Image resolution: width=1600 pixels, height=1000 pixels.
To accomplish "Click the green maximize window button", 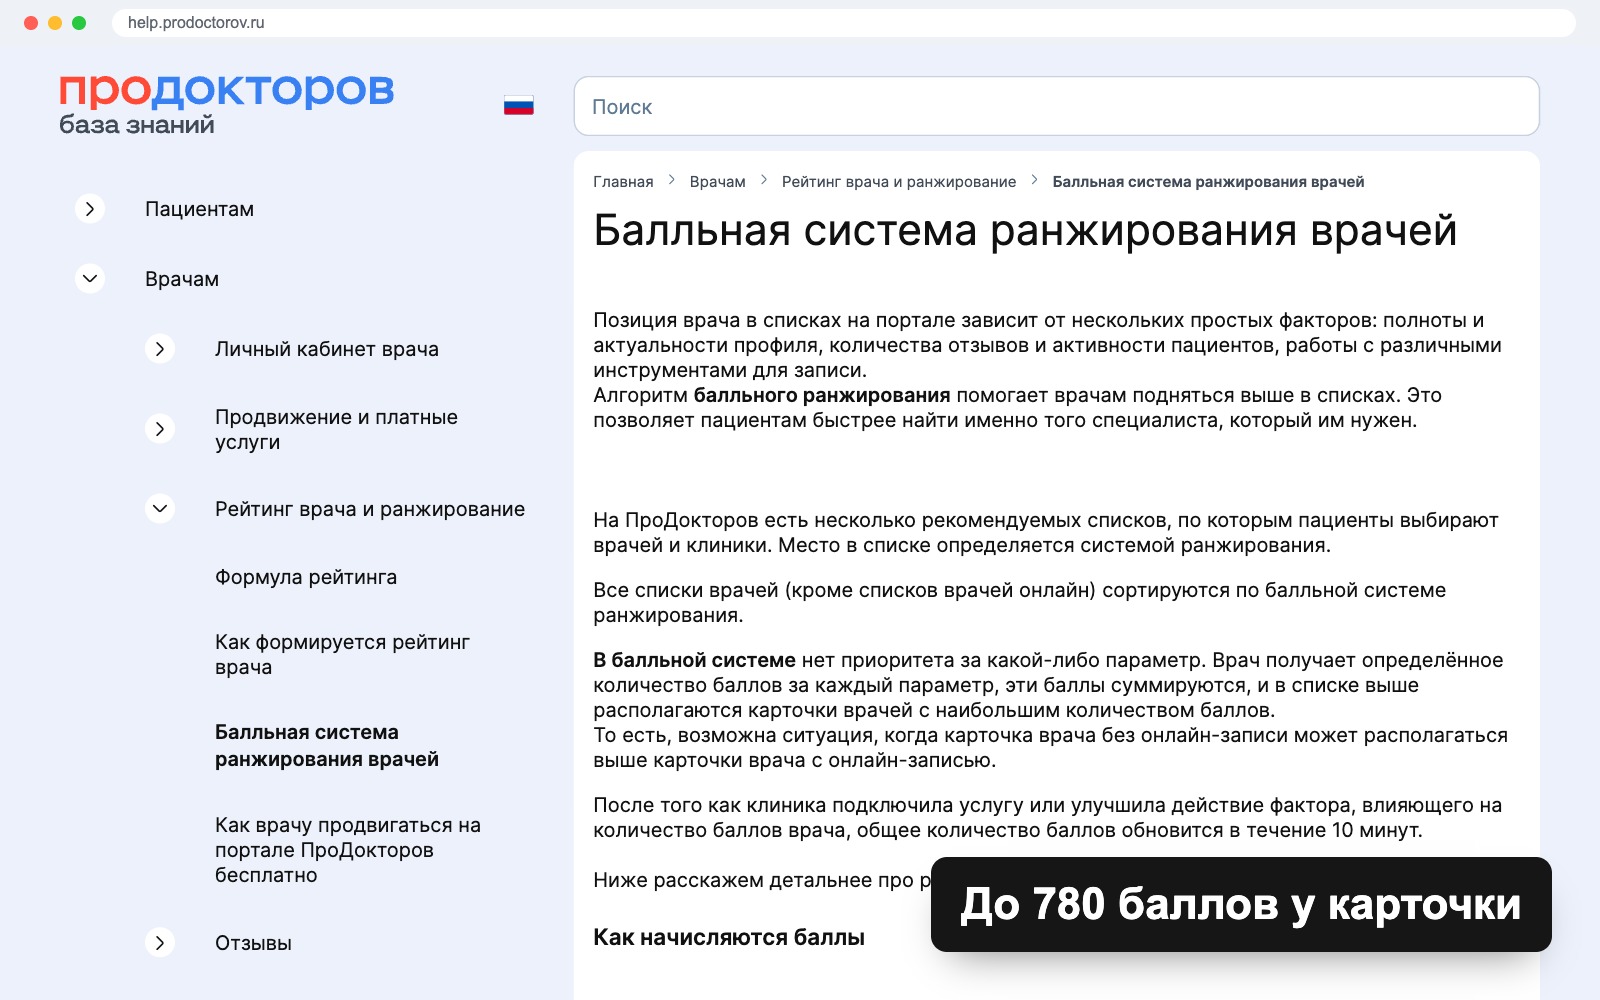I will [x=79, y=22].
